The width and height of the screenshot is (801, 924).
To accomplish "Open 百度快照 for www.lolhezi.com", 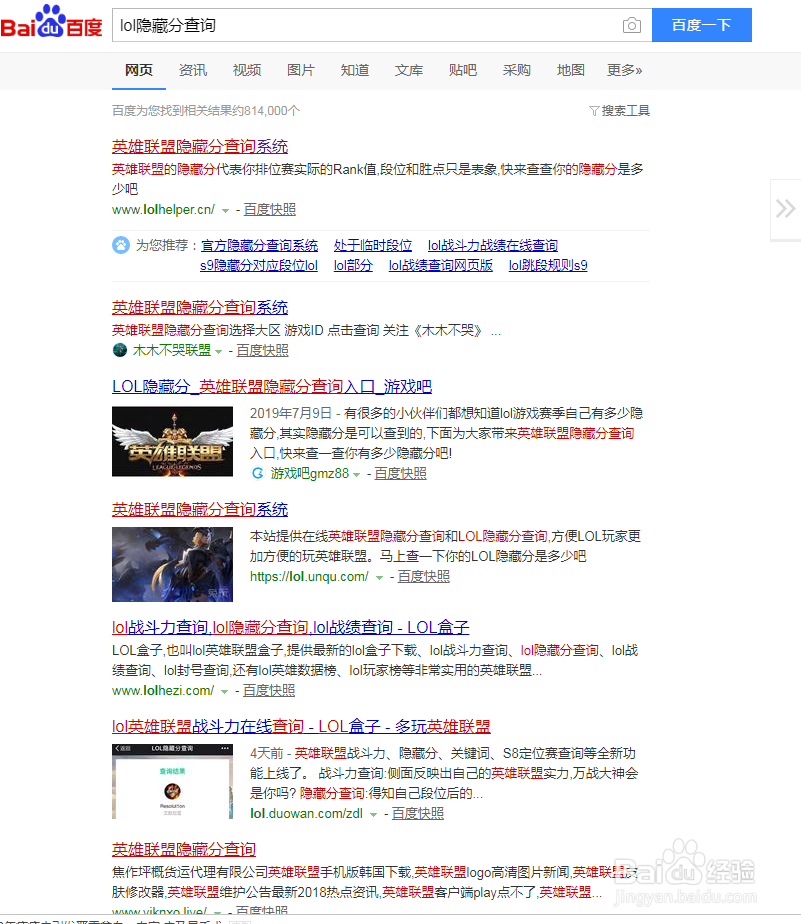I will click(x=269, y=690).
